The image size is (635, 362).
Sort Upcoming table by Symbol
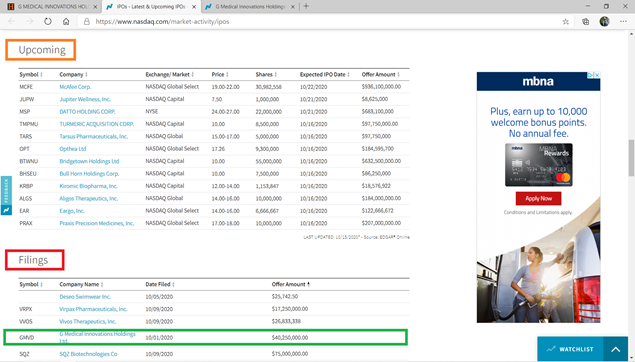click(31, 75)
